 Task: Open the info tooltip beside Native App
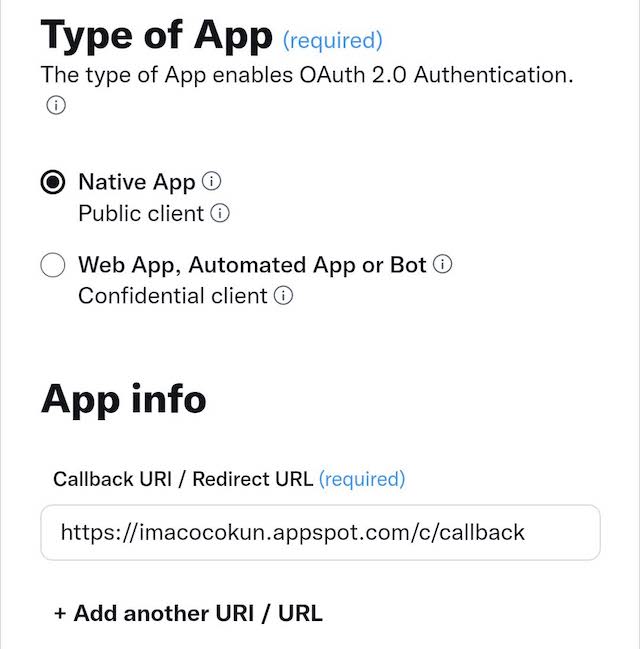pyautogui.click(x=212, y=181)
